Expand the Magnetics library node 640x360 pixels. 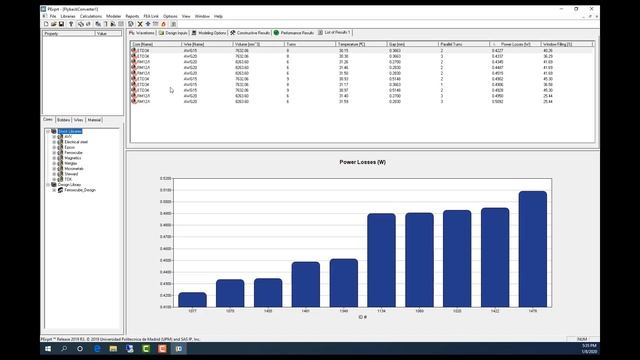[x=54, y=158]
